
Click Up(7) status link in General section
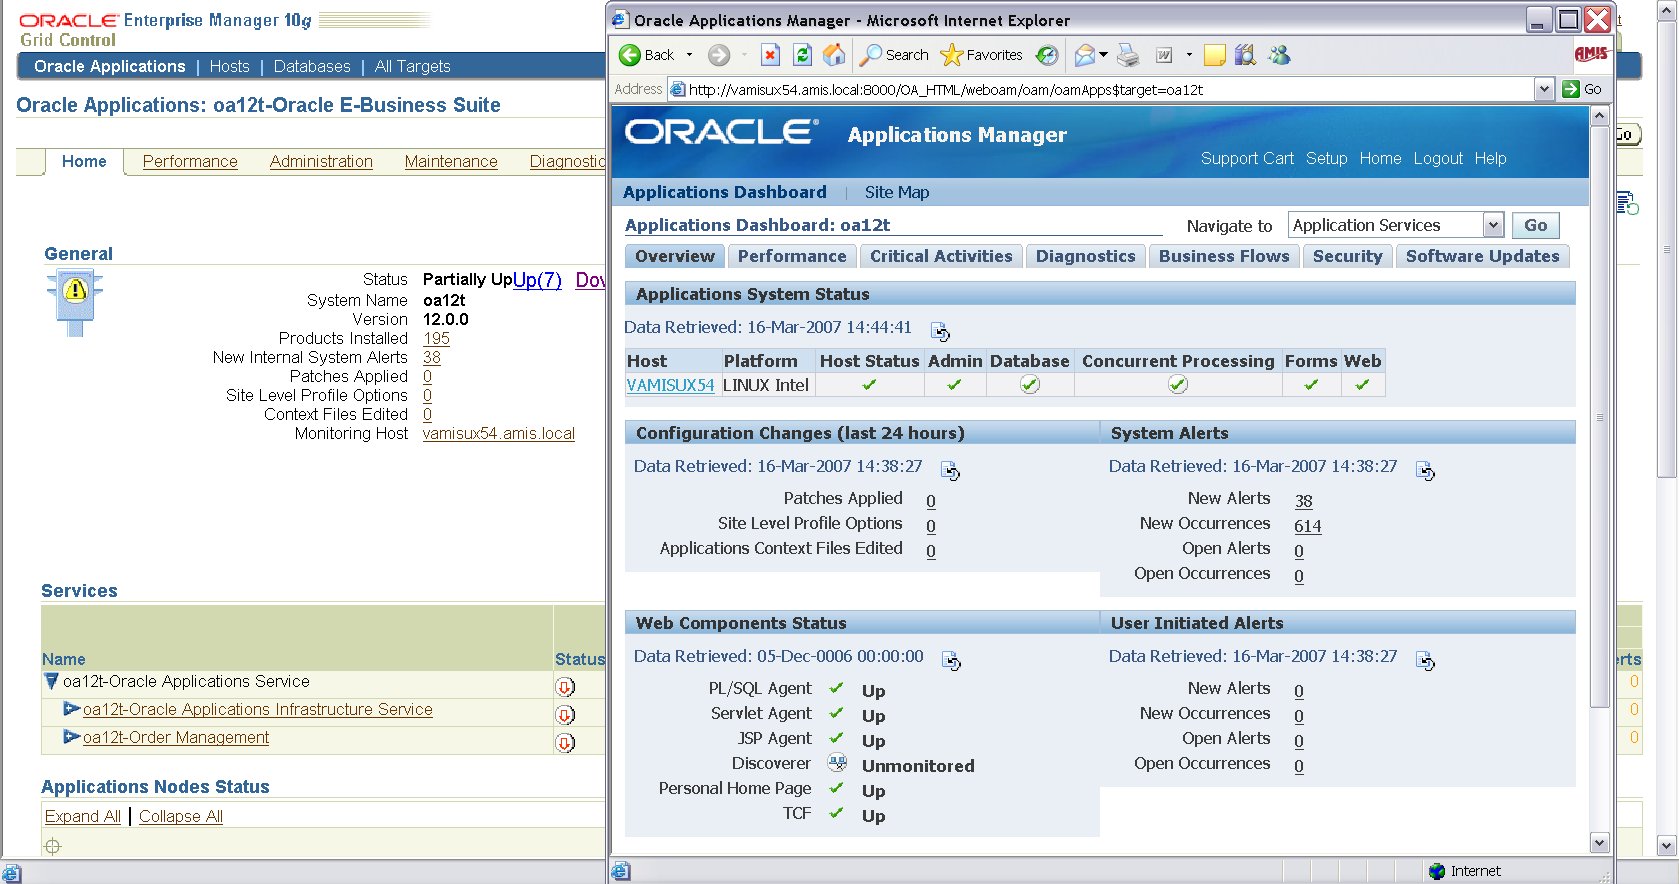click(x=537, y=279)
